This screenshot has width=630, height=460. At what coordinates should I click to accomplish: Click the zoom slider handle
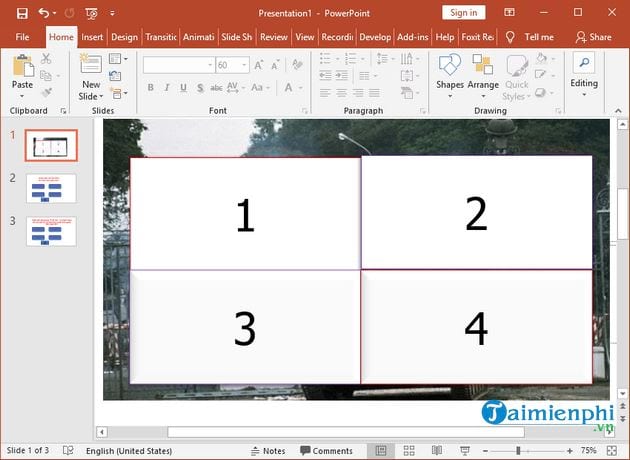click(x=518, y=451)
